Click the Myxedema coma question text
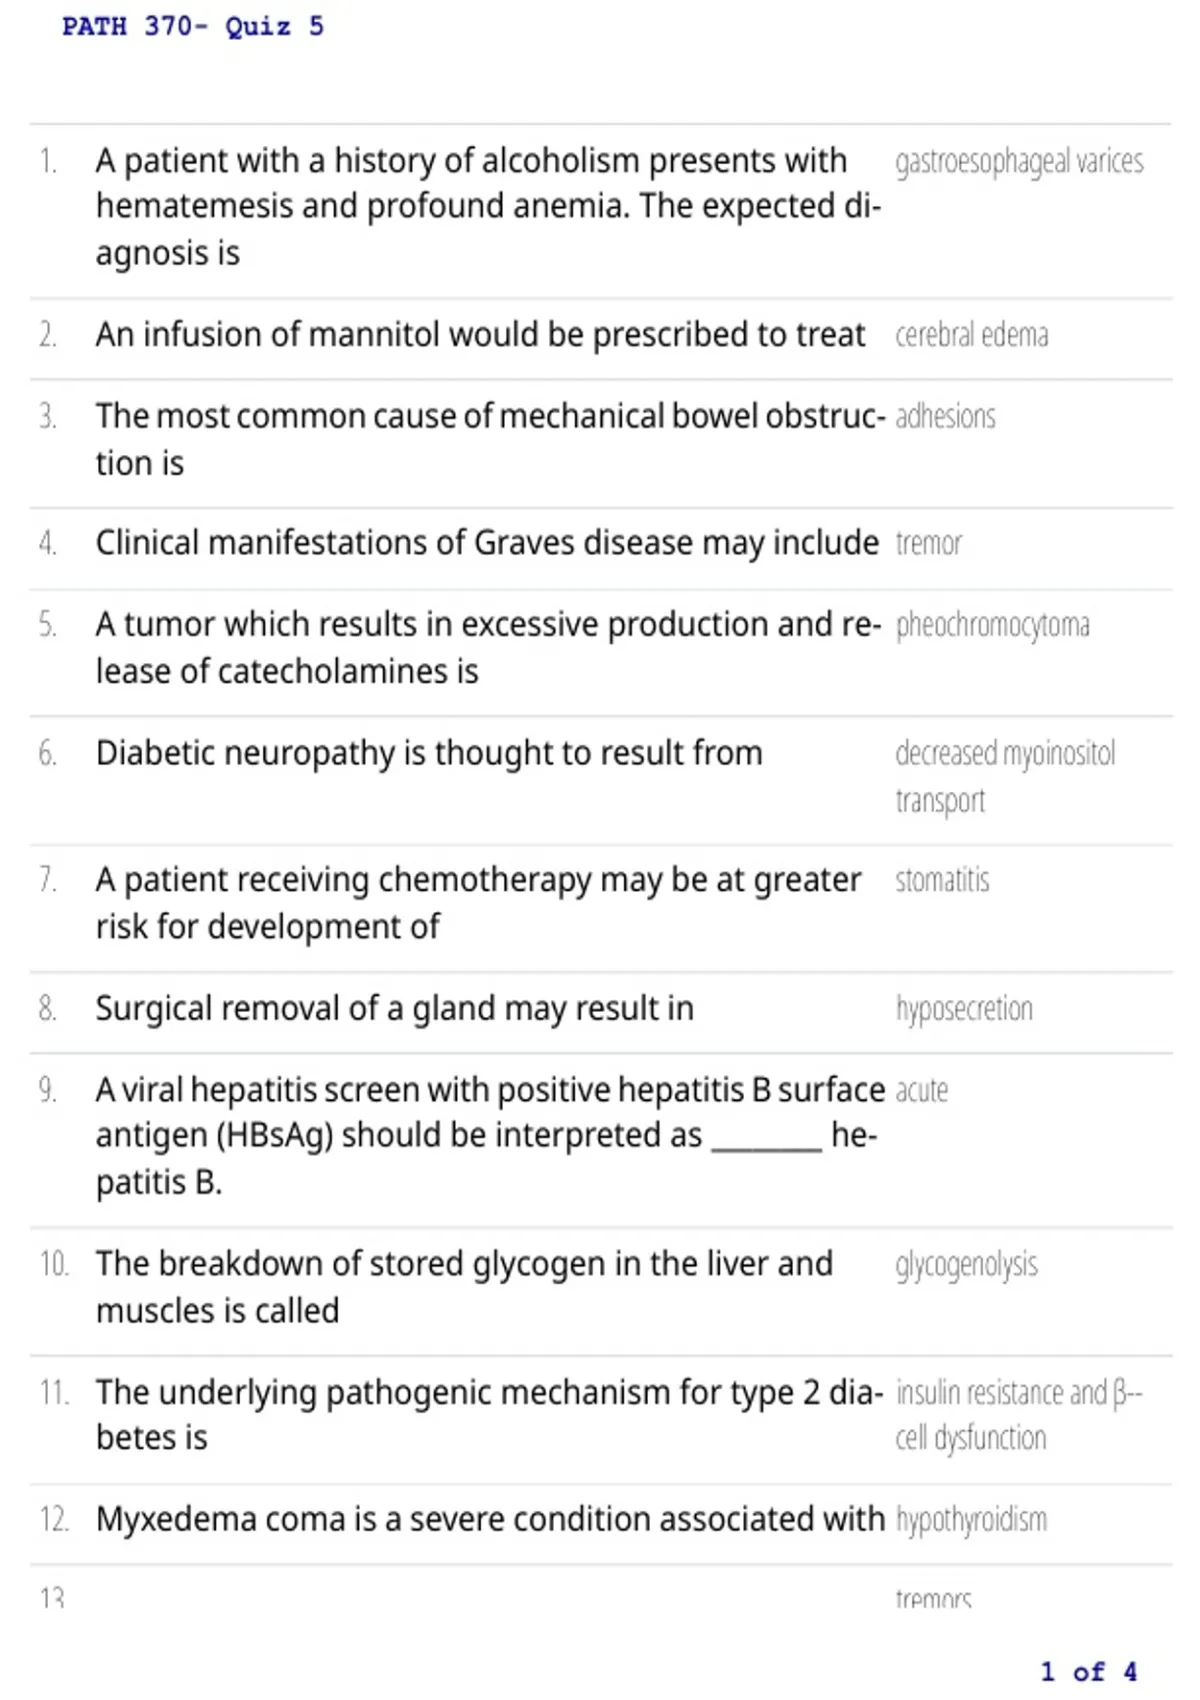 point(490,1520)
